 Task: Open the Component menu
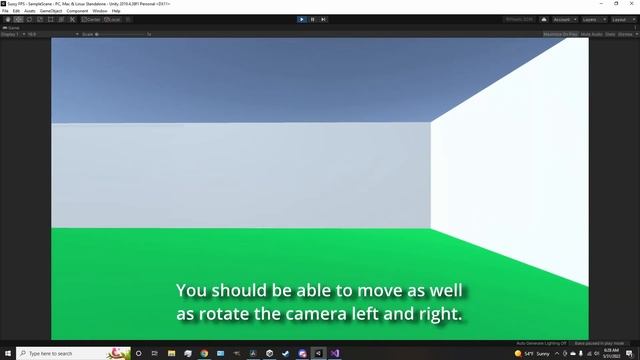pos(77,11)
